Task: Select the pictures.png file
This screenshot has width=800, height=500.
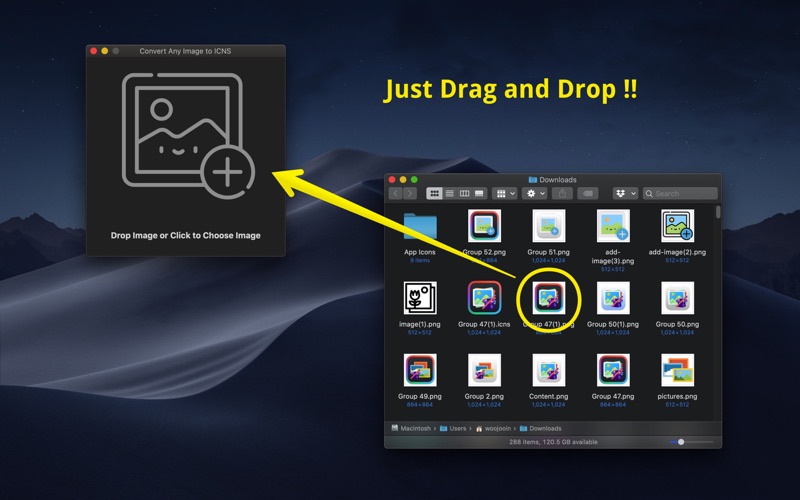Action: pyautogui.click(x=678, y=370)
